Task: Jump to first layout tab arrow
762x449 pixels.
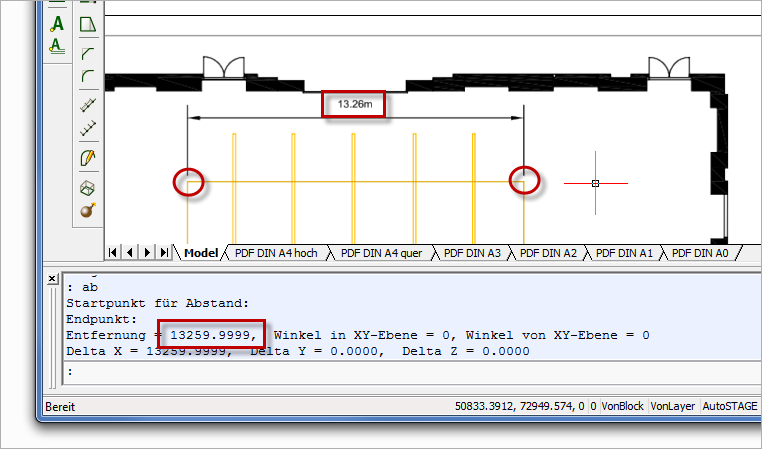Action: pos(114,253)
